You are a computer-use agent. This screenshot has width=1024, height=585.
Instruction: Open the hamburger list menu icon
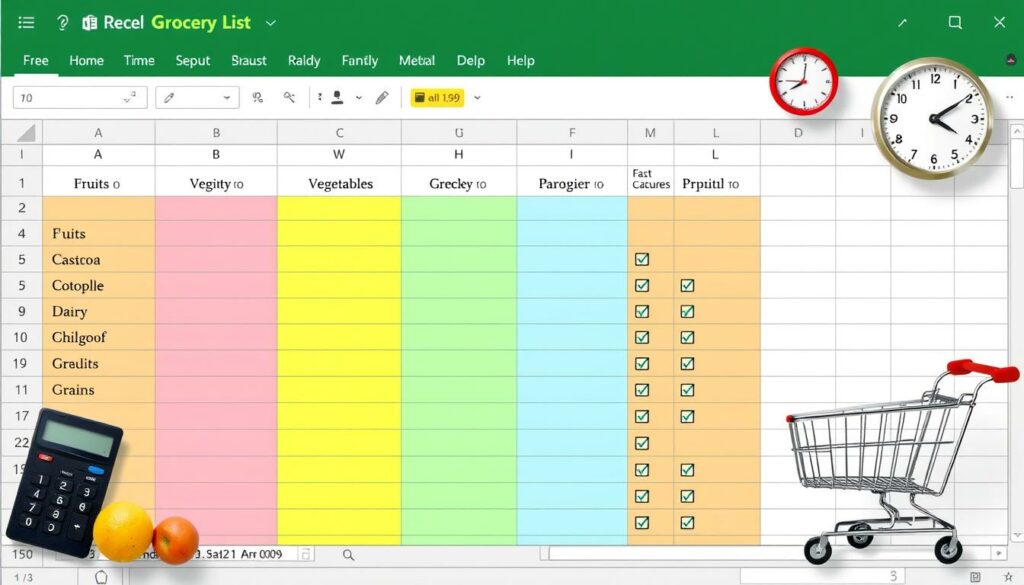tap(26, 23)
